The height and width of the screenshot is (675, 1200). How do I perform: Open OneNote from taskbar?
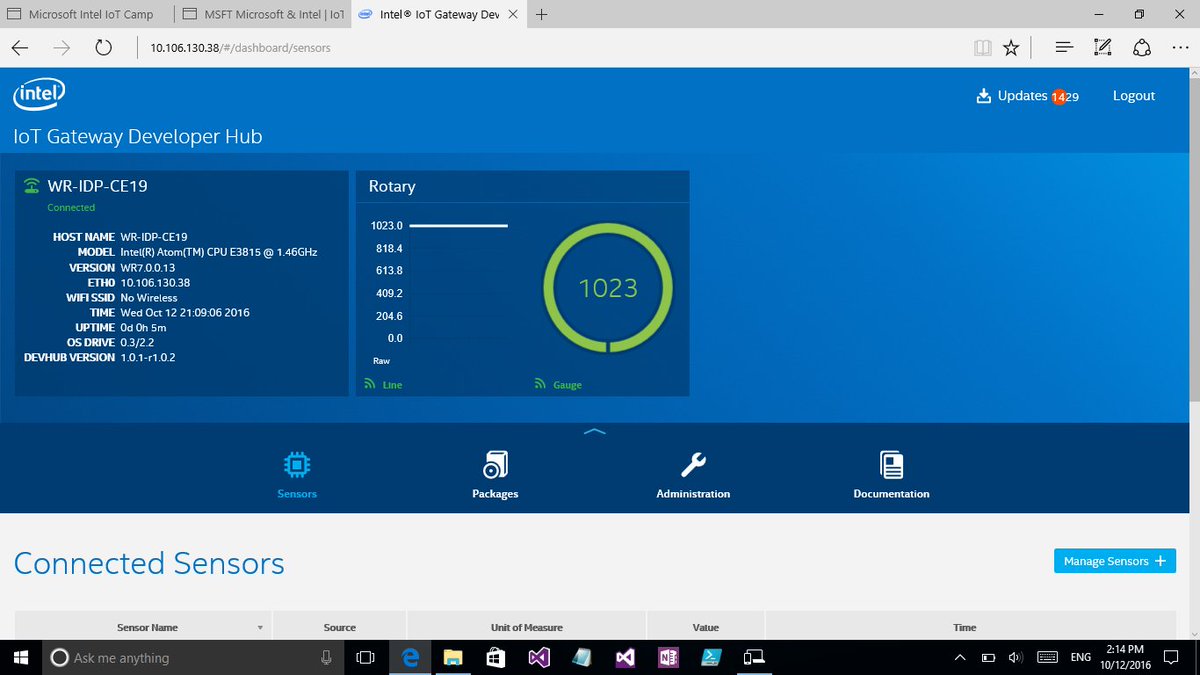pyautogui.click(x=668, y=657)
